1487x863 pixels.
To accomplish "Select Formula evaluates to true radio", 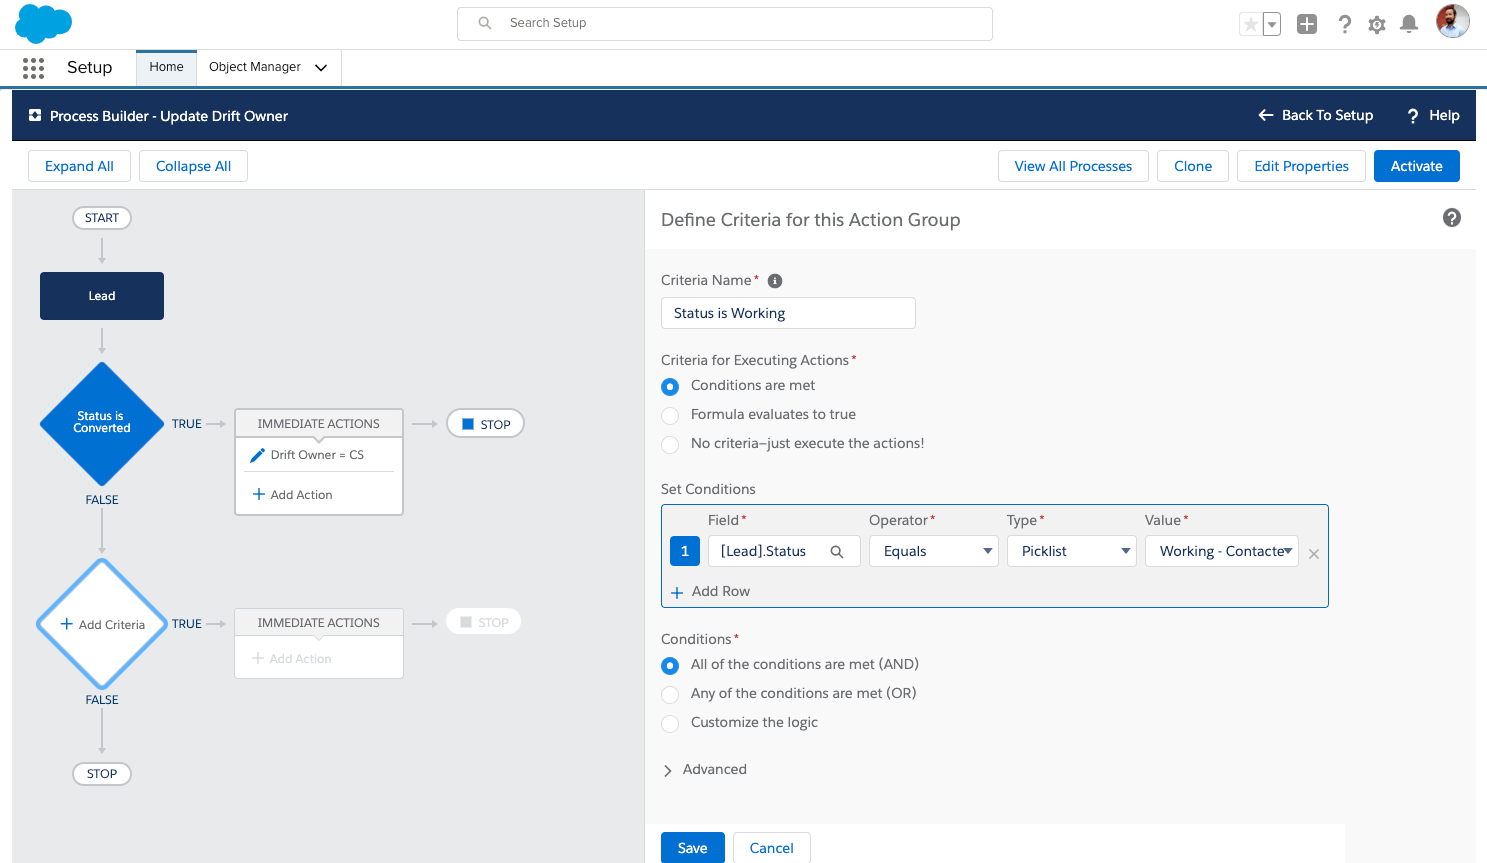I will 670,415.
